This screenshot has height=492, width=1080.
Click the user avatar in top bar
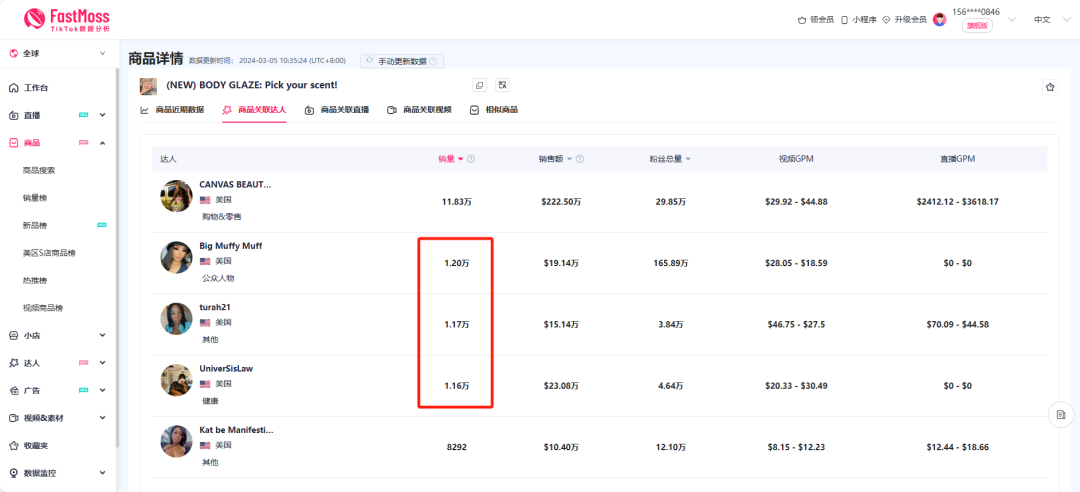click(939, 19)
